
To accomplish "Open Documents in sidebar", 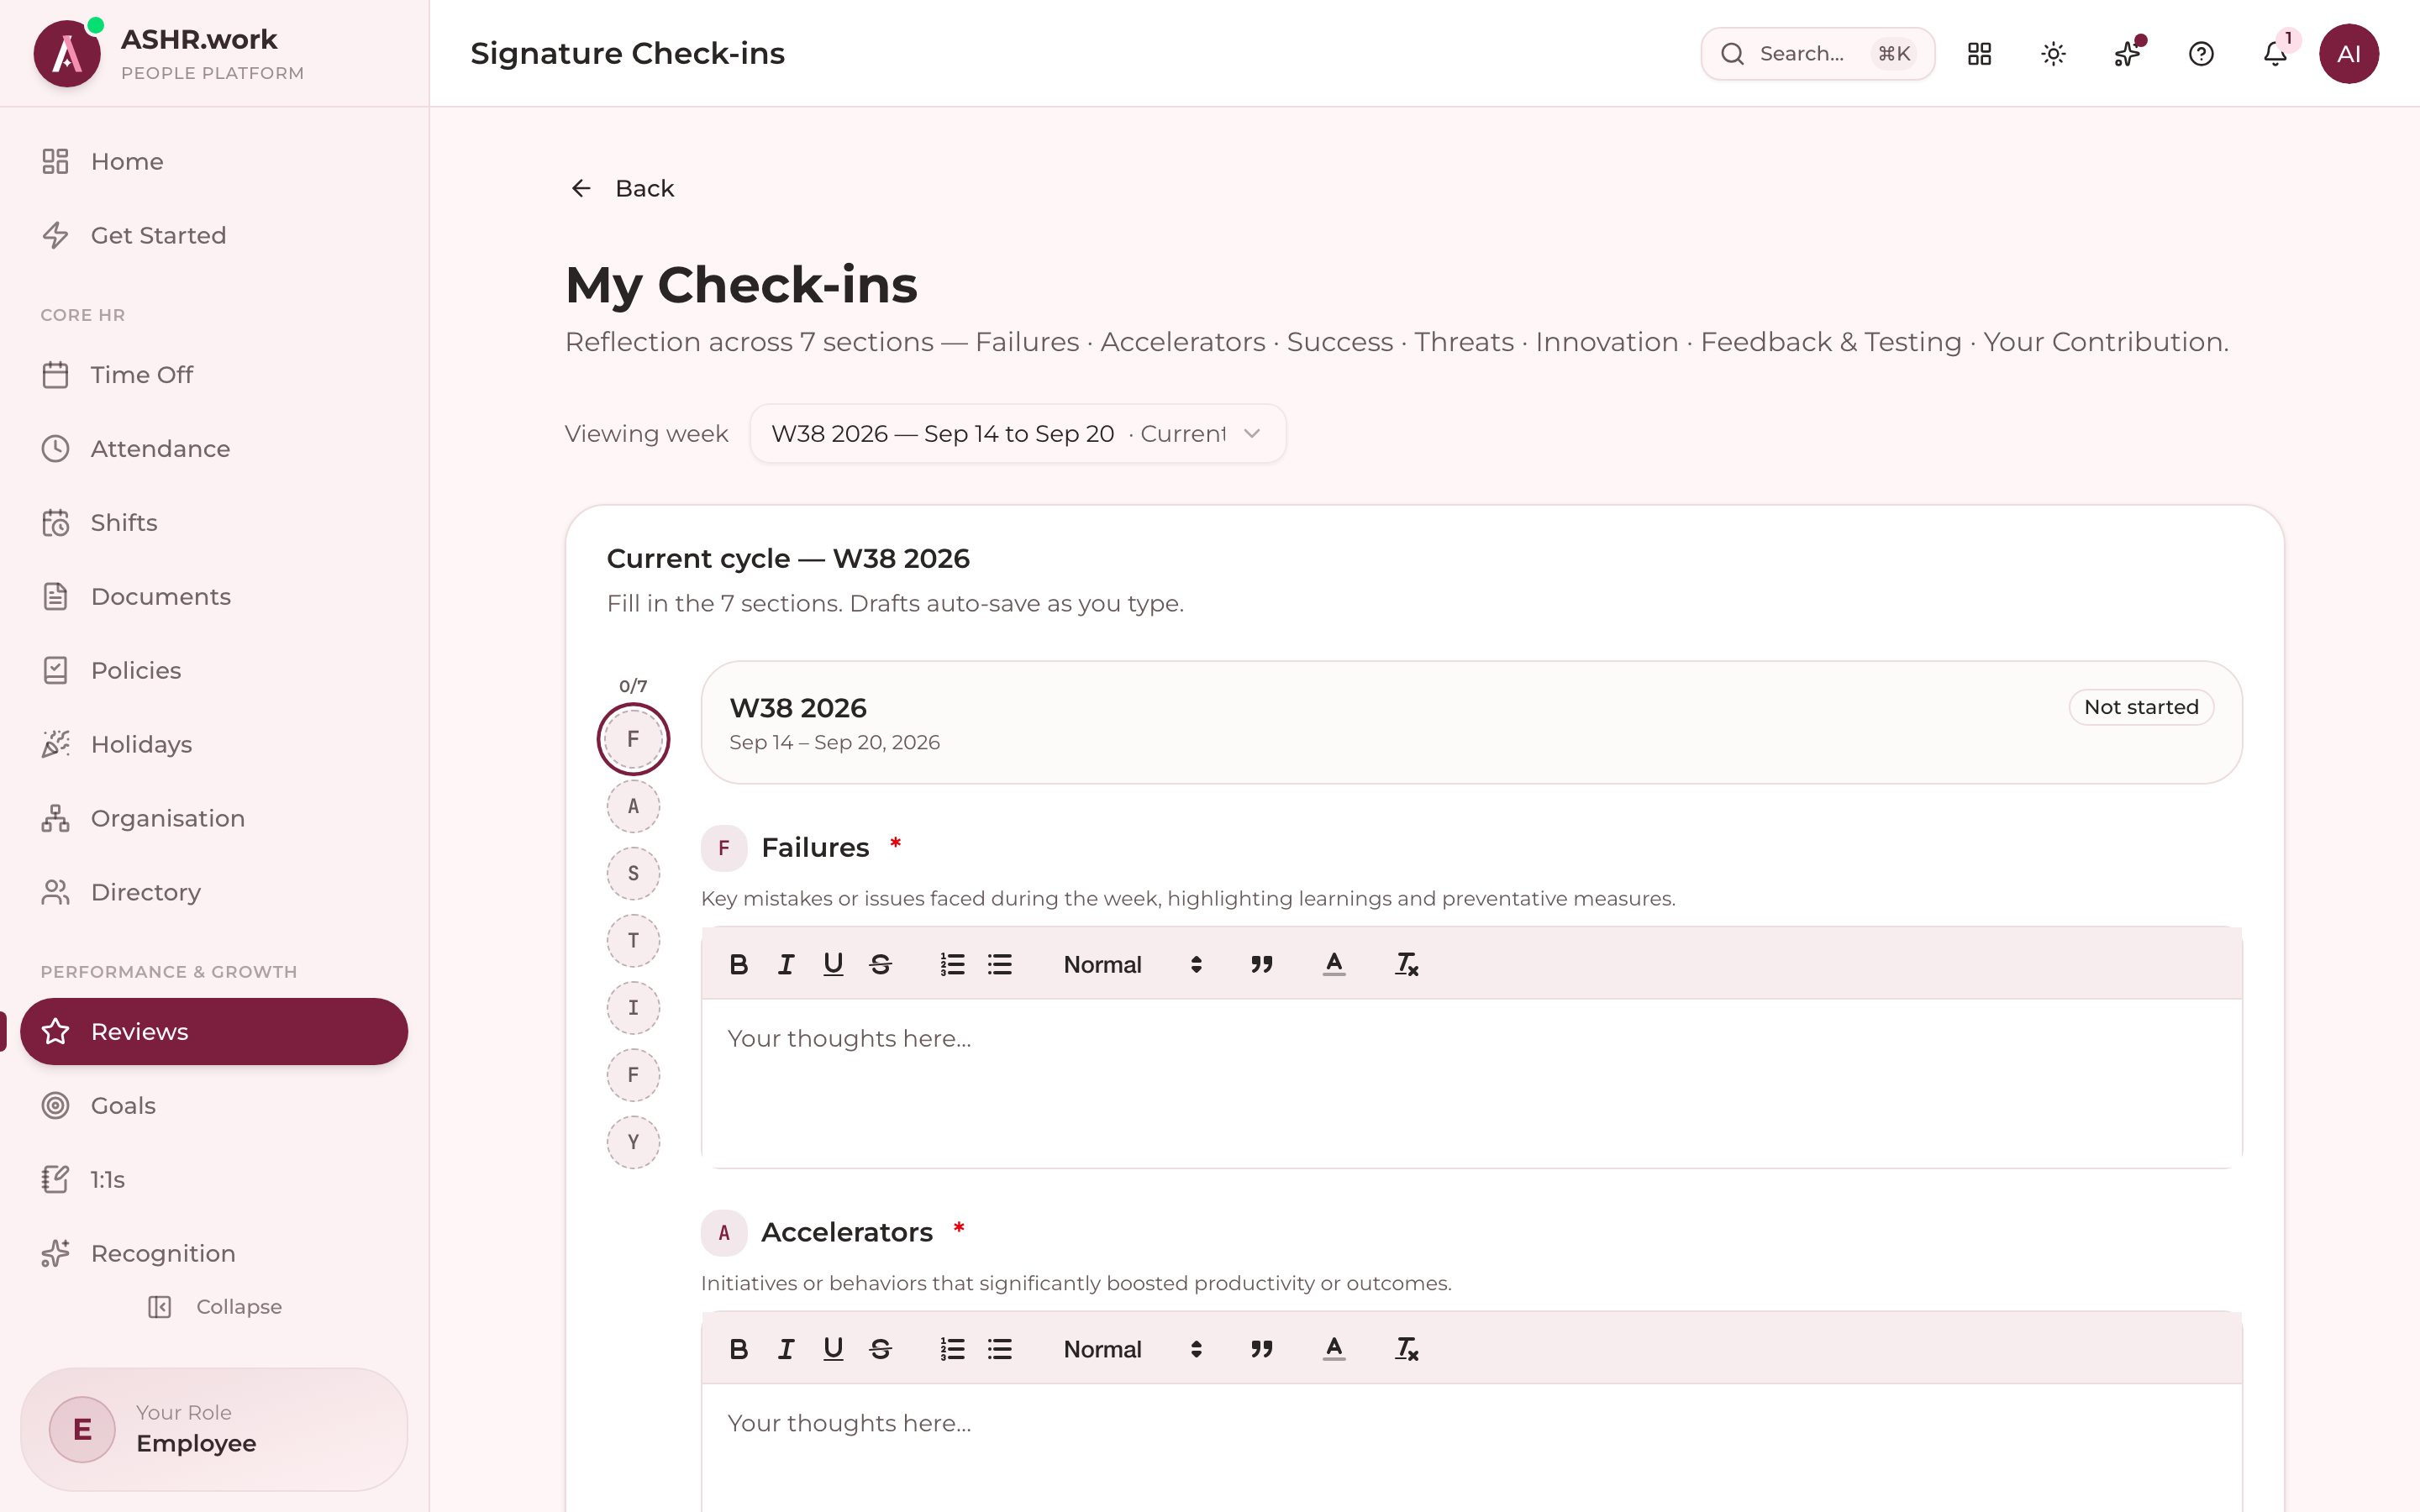I will [214, 597].
